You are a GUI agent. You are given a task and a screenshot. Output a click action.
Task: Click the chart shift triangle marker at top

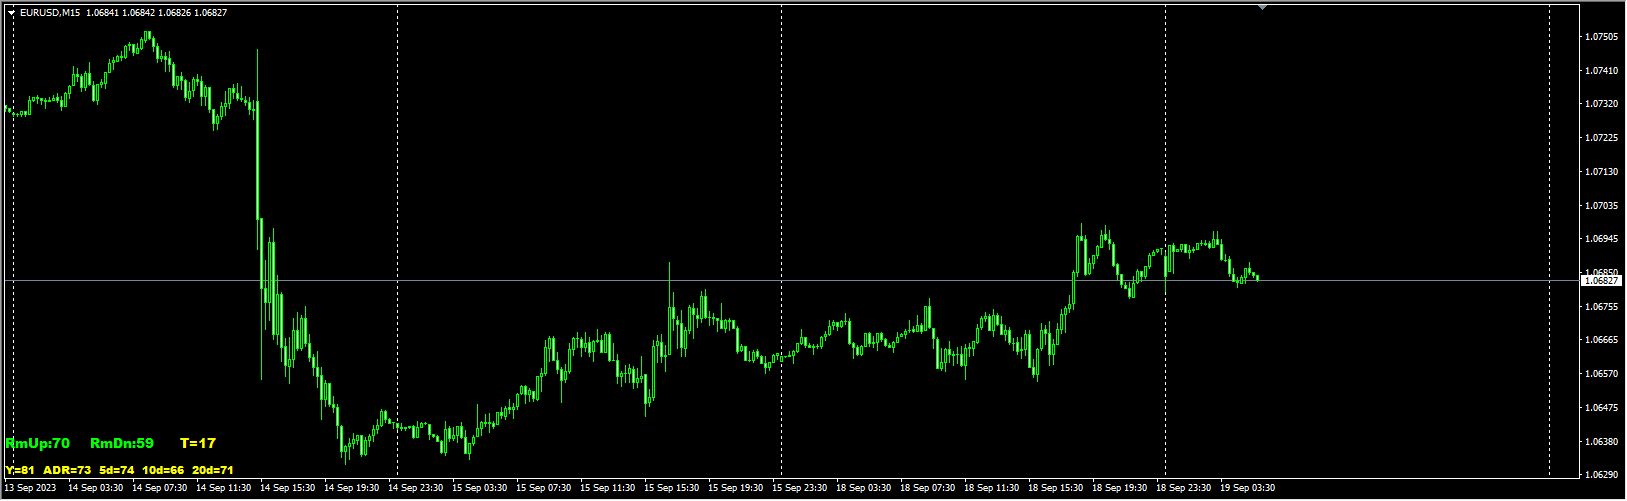click(x=1262, y=7)
